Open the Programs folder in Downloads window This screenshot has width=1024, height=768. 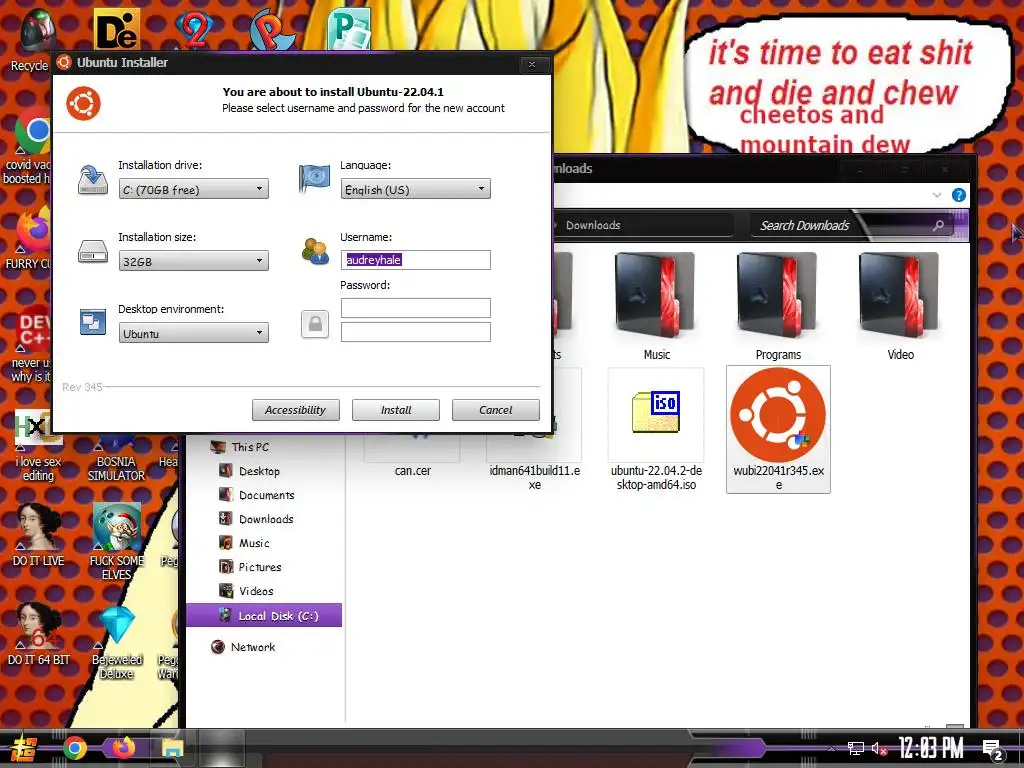777,307
